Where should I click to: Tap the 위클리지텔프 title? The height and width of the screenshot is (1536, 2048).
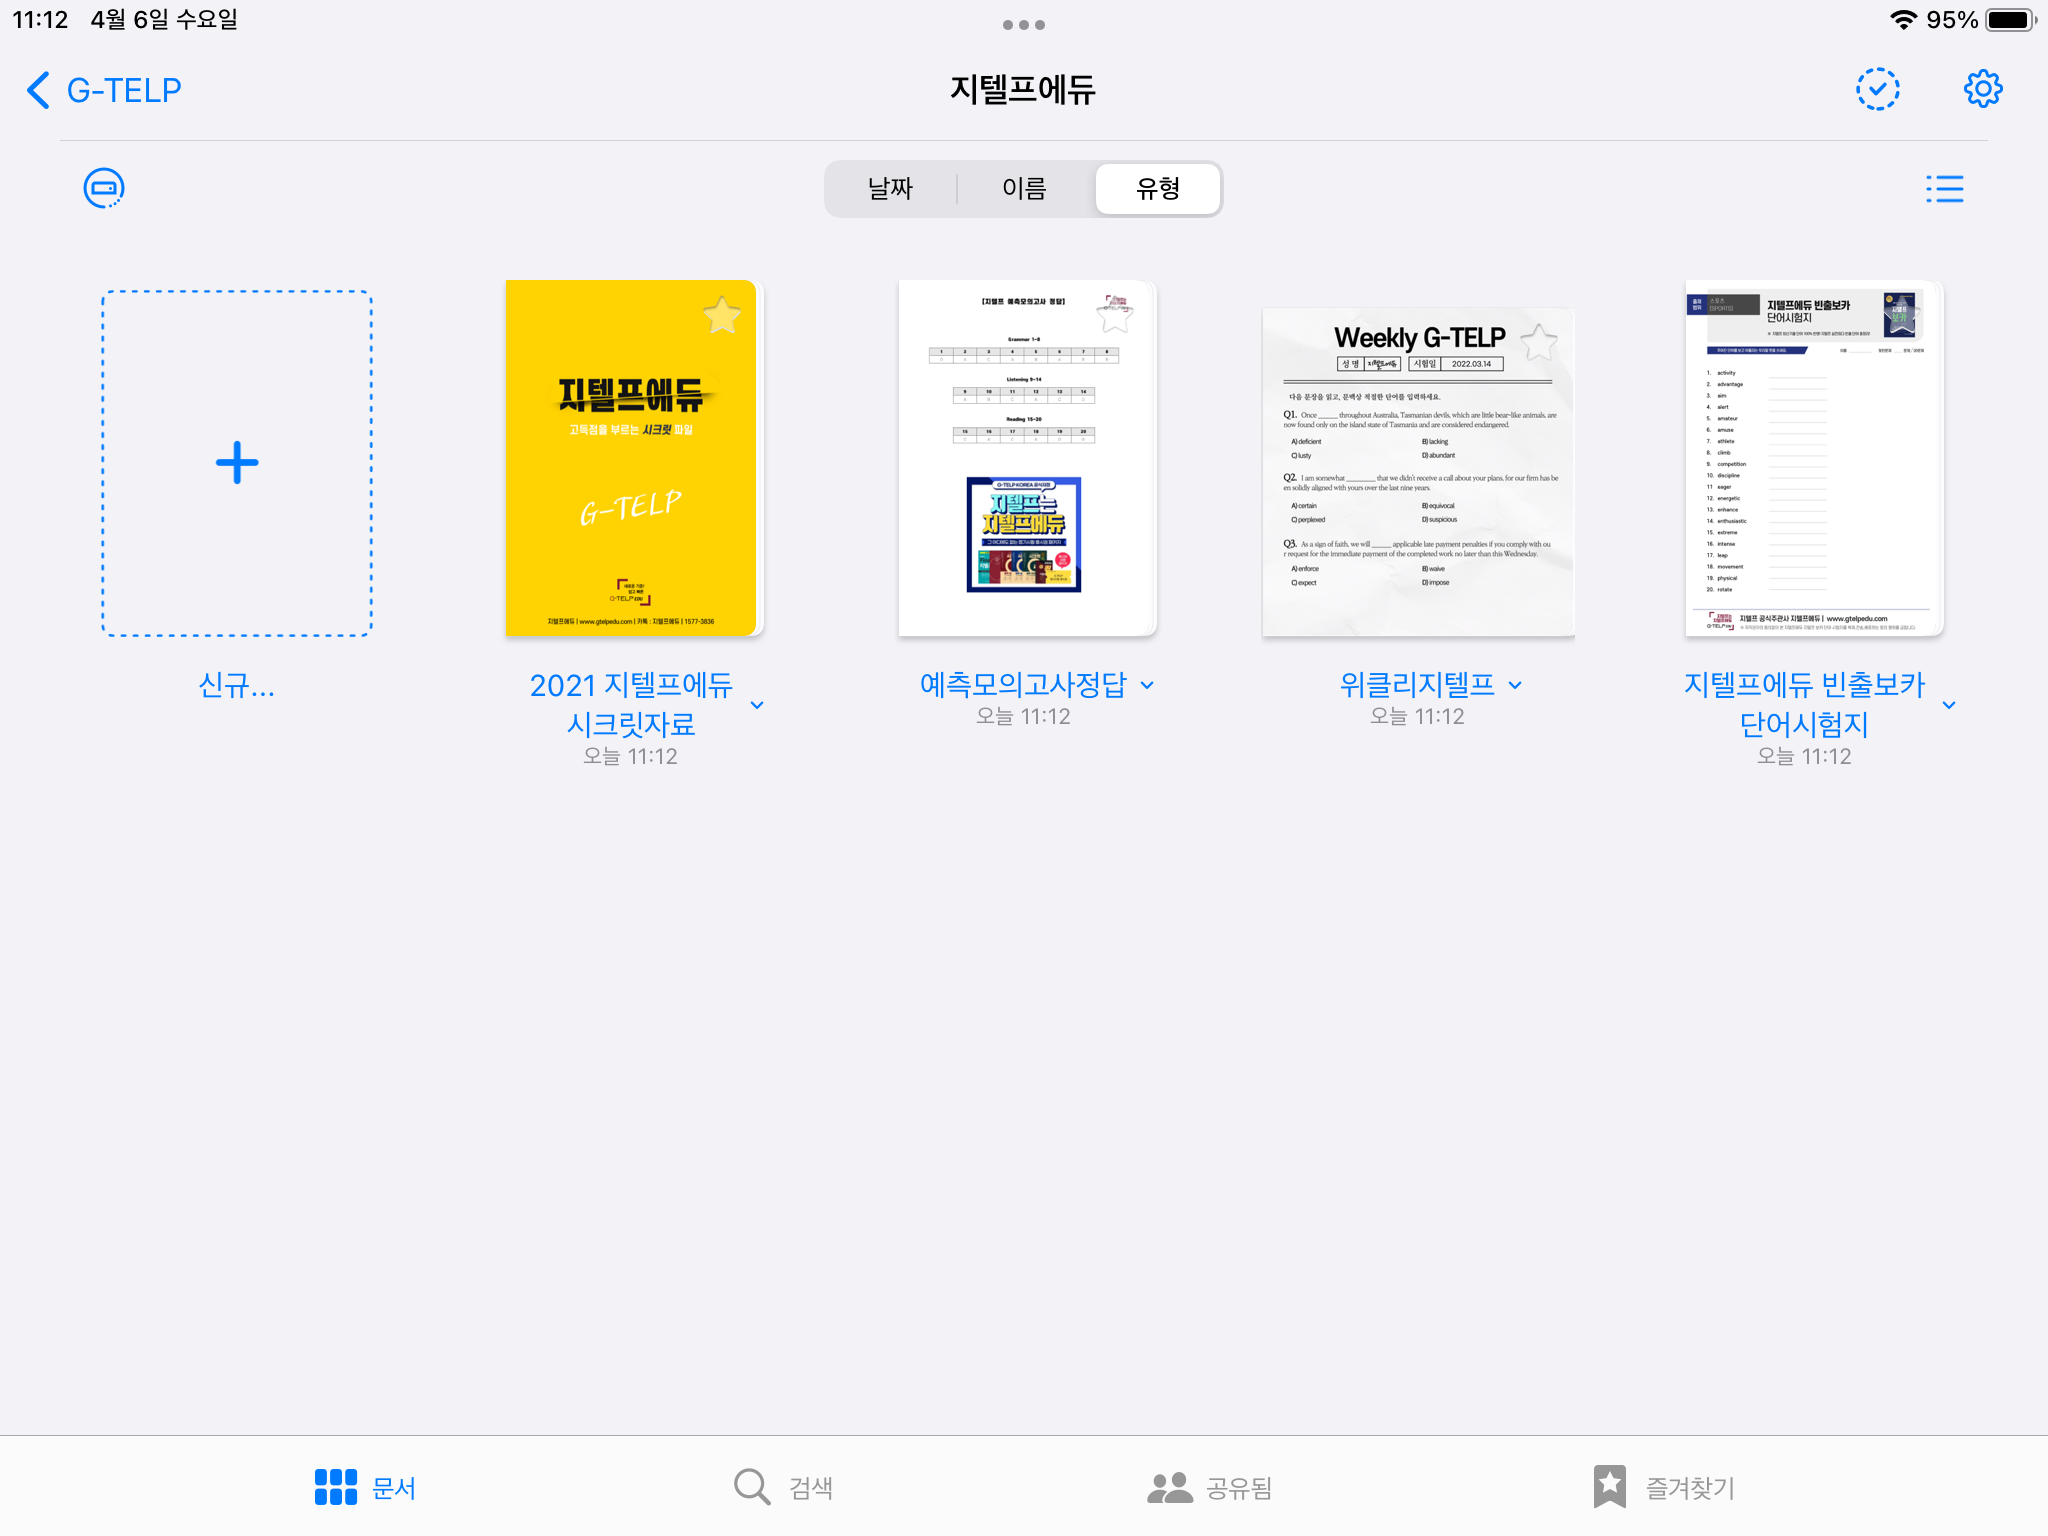point(1417,685)
